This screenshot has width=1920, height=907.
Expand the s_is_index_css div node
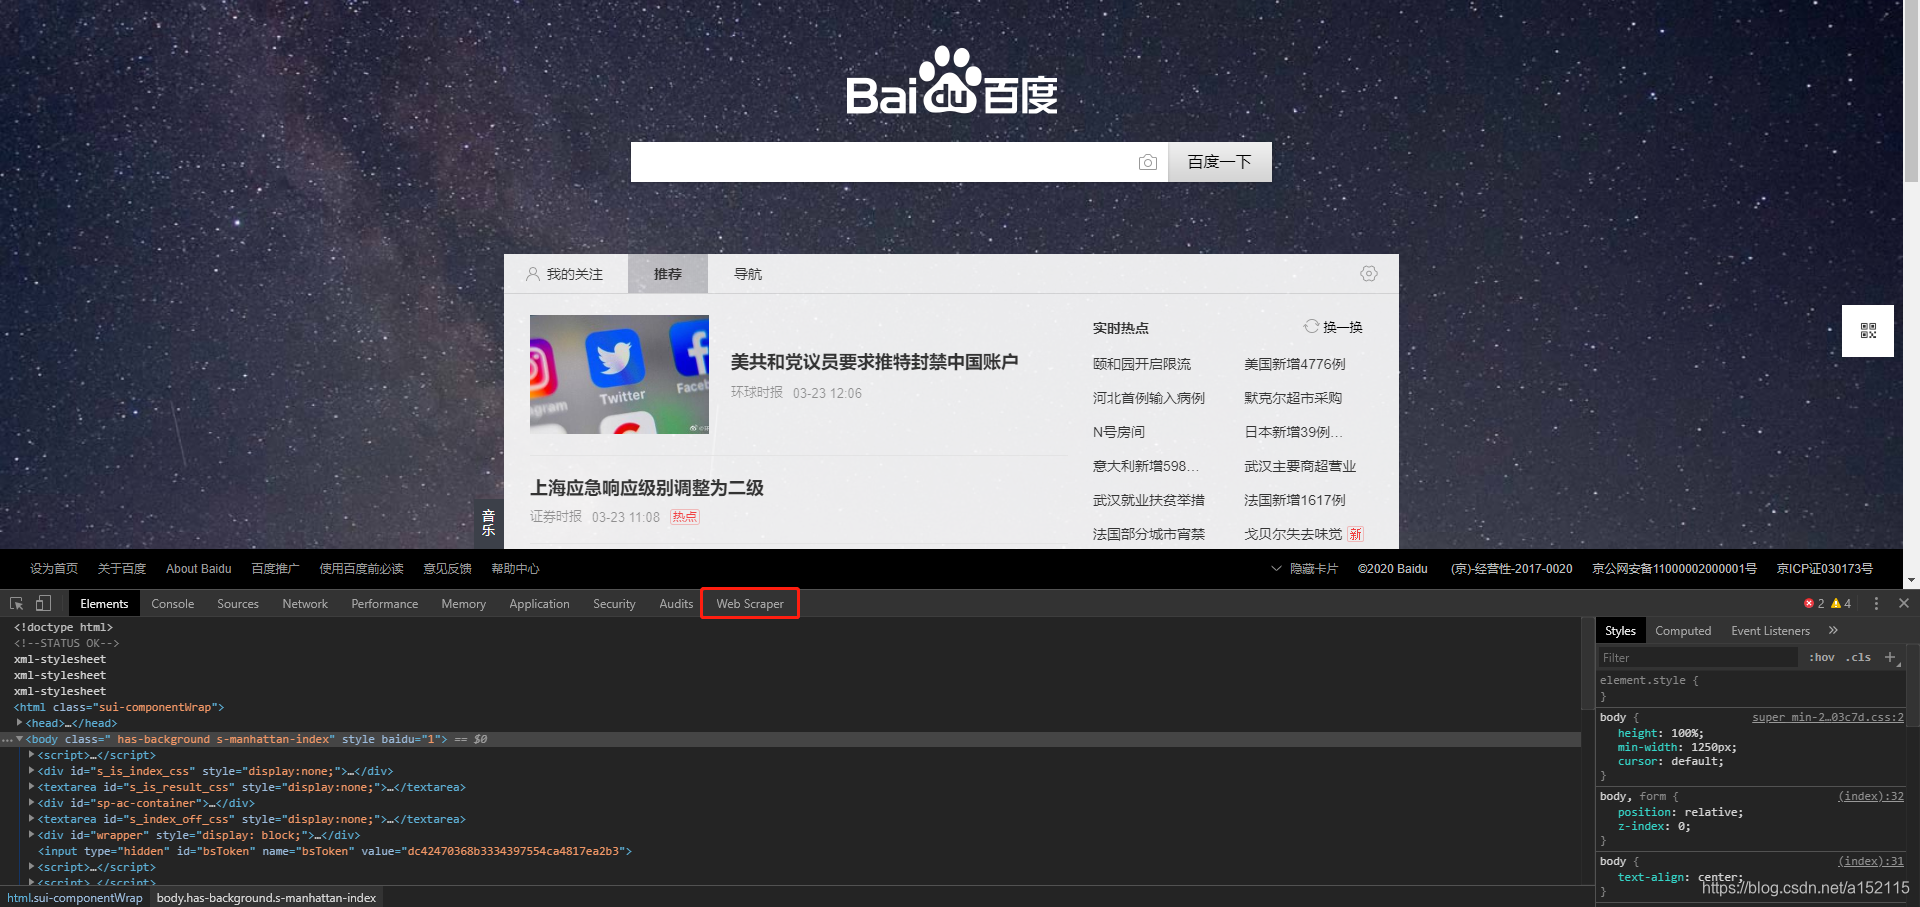click(31, 771)
